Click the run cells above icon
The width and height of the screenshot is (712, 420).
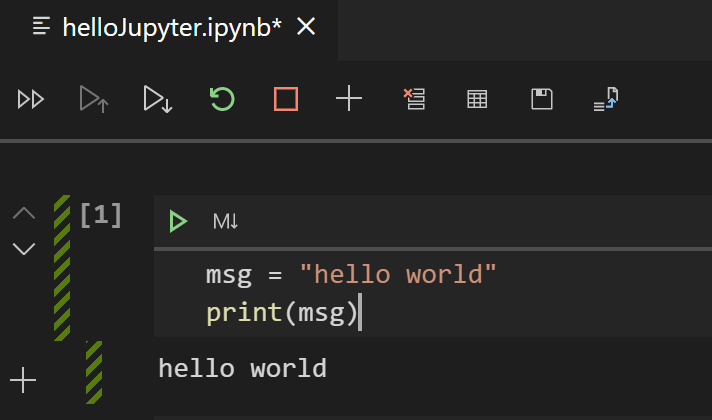[94, 99]
